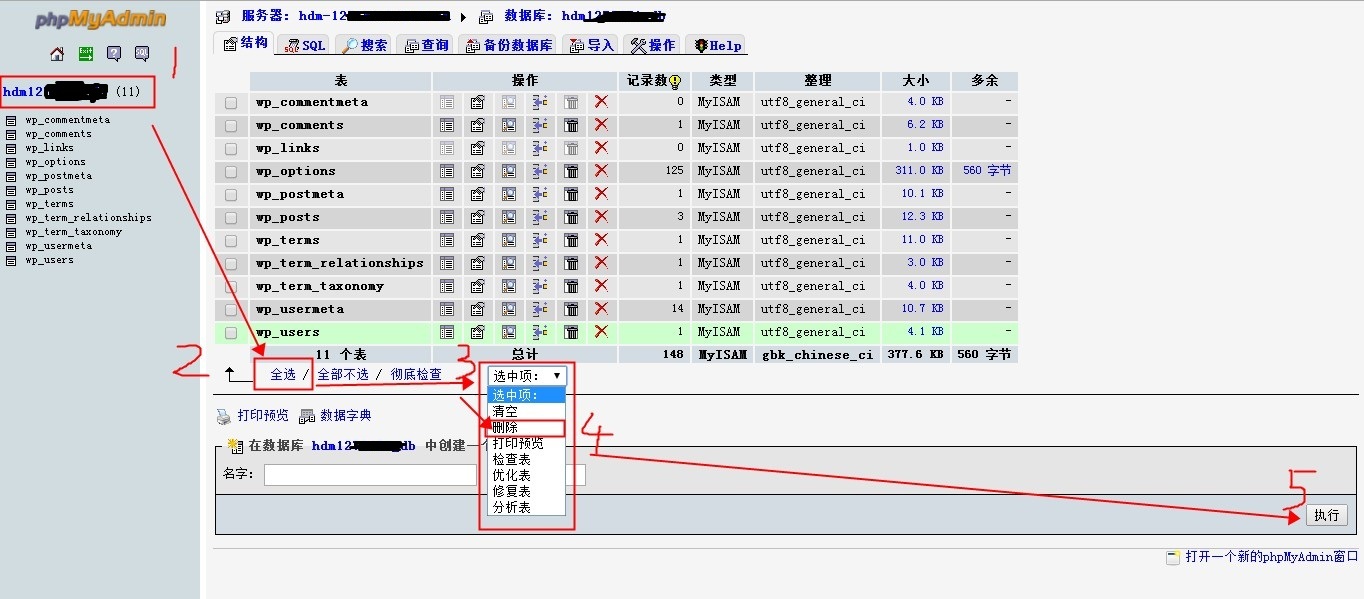Click the phpMyAdmin home icon
Image resolution: width=1364 pixels, height=599 pixels.
[57, 54]
